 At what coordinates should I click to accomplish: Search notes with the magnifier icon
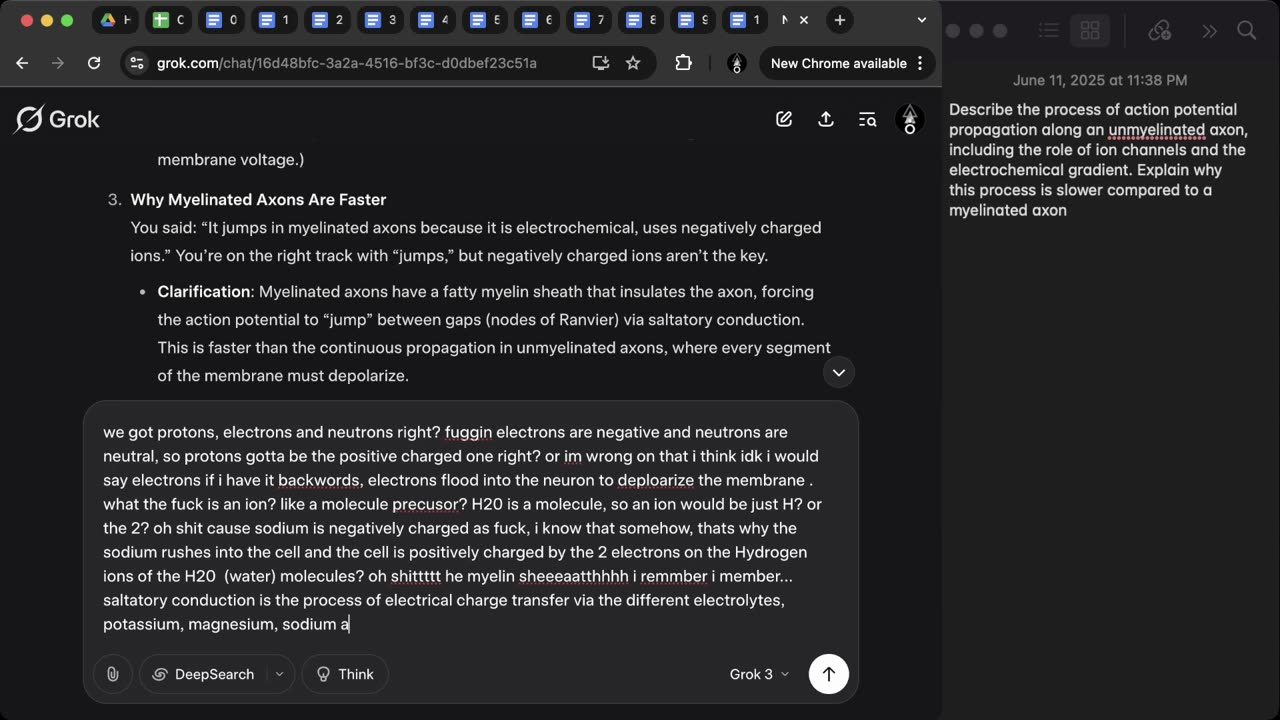[x=1247, y=31]
